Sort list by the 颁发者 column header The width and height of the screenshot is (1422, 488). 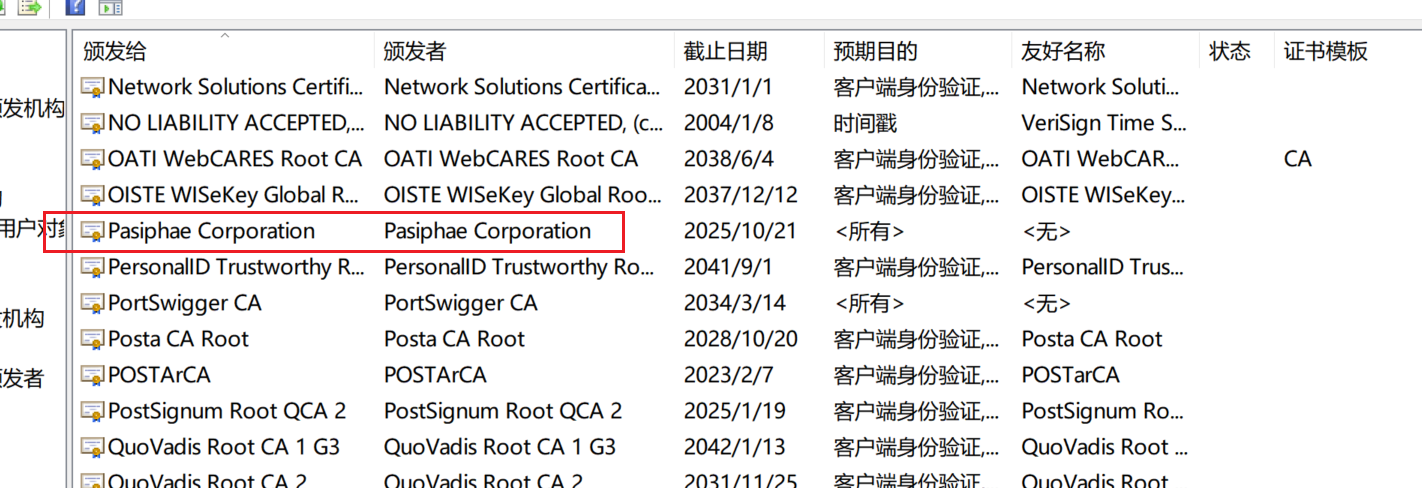coord(415,52)
